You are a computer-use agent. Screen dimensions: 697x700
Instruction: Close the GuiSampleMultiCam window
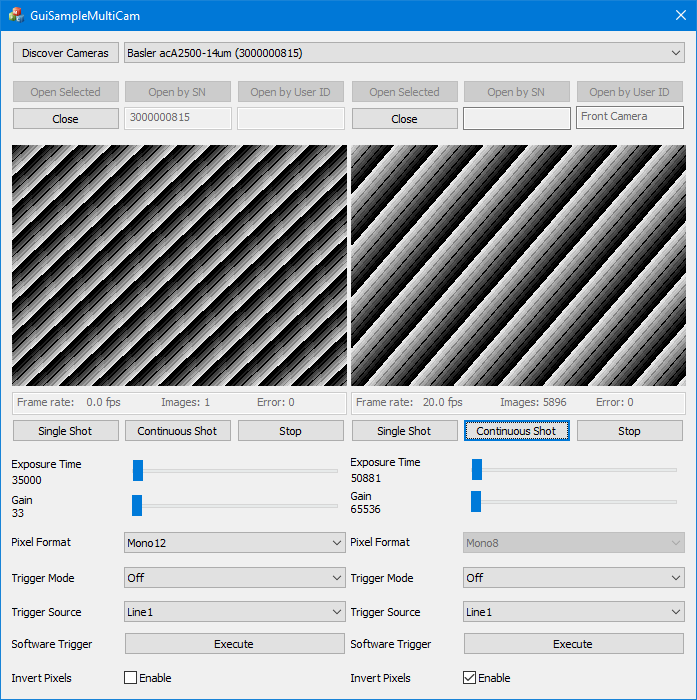[680, 16]
